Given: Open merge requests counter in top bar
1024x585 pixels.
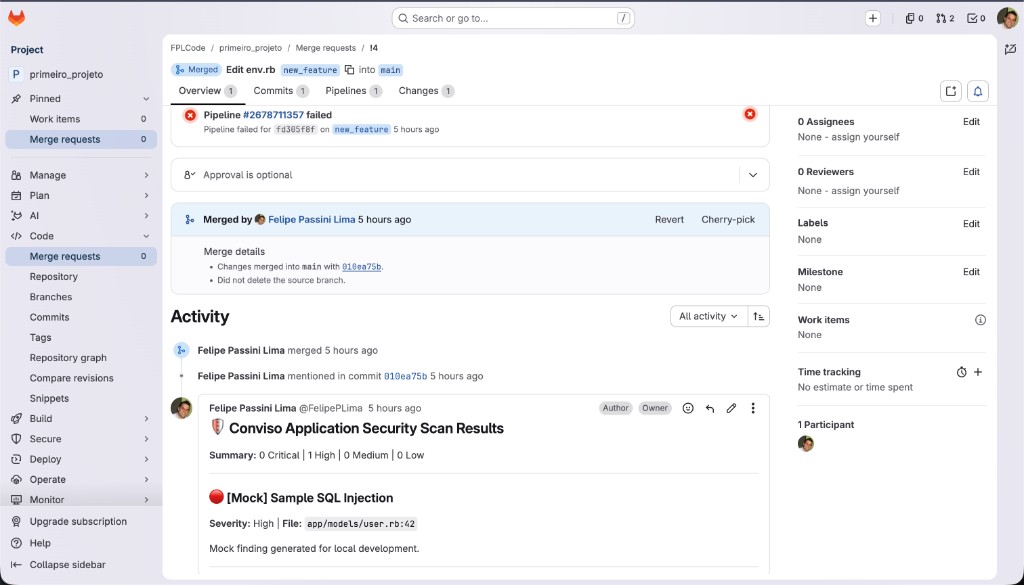Looking at the screenshot, I should pos(945,18).
